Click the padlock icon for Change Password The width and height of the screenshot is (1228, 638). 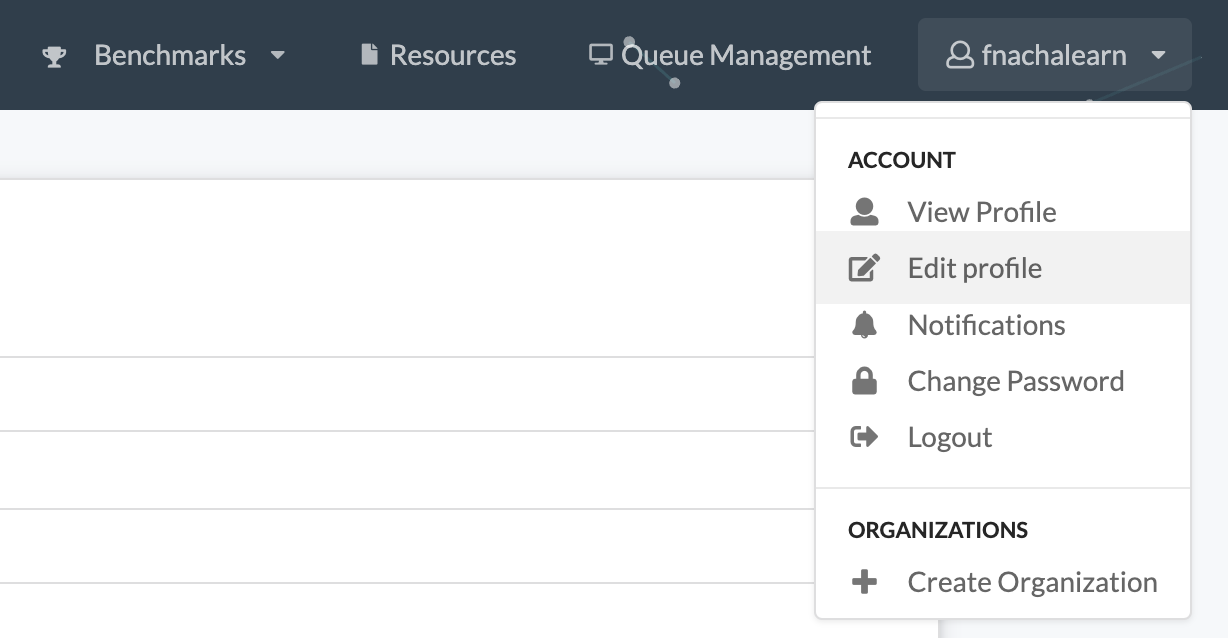click(x=864, y=381)
